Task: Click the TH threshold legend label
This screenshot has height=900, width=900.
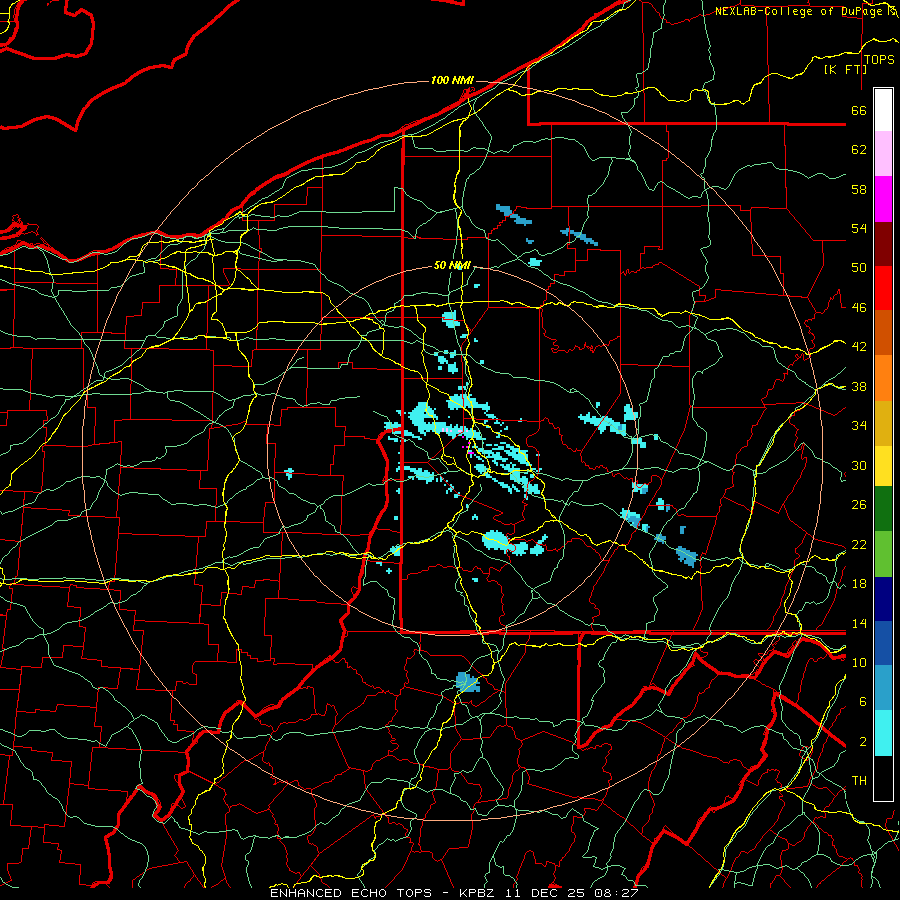Action: pos(859,781)
